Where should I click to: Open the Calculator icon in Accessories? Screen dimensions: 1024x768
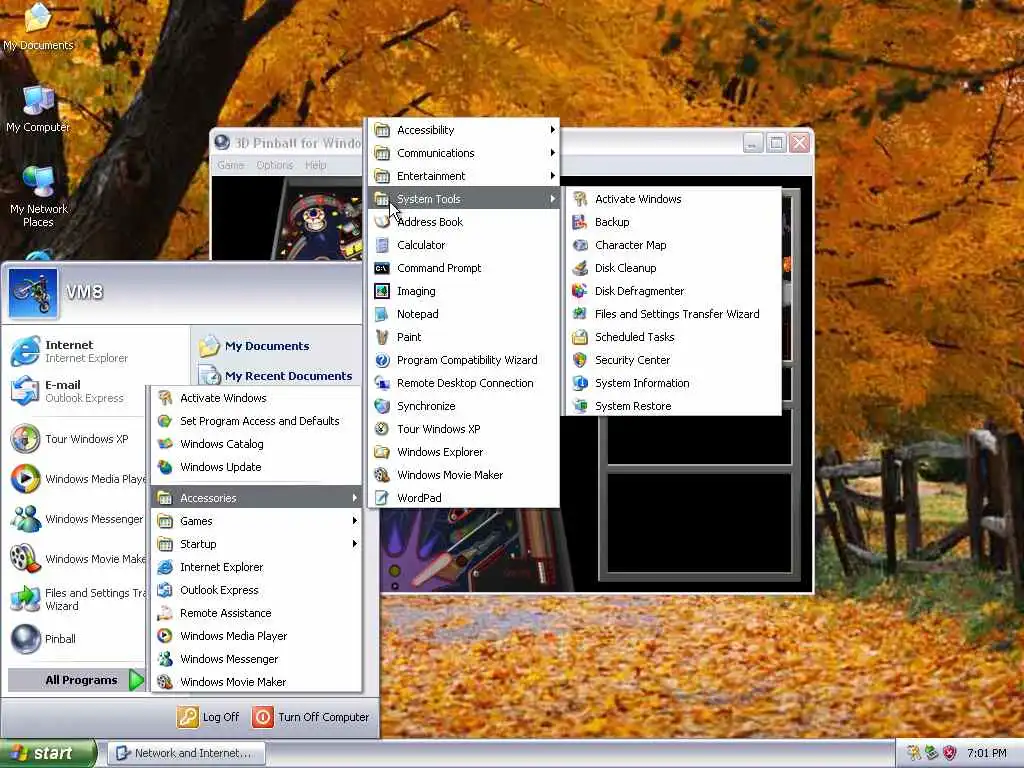pos(382,245)
